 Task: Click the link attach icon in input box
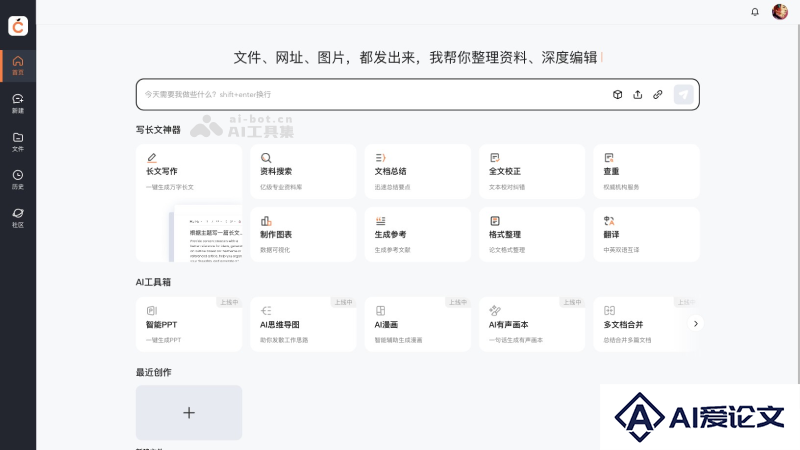tap(658, 94)
